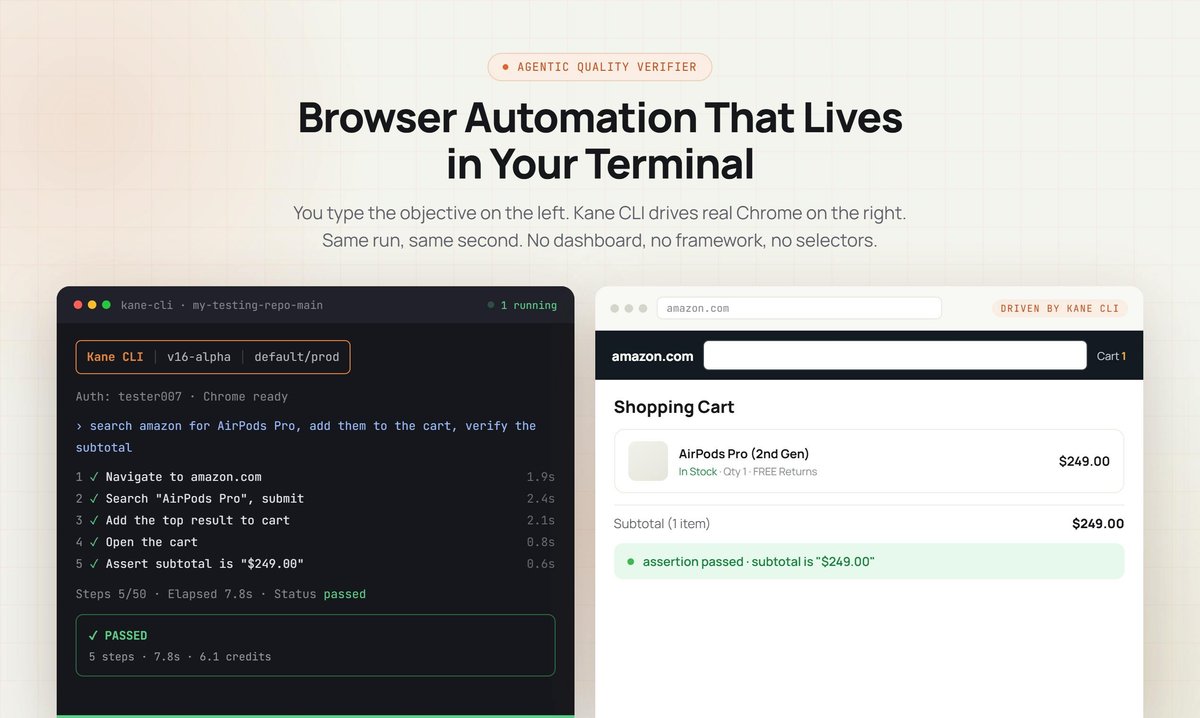Click the Agentic Quality Verifier badge
Viewport: 1200px width, 718px height.
click(600, 67)
